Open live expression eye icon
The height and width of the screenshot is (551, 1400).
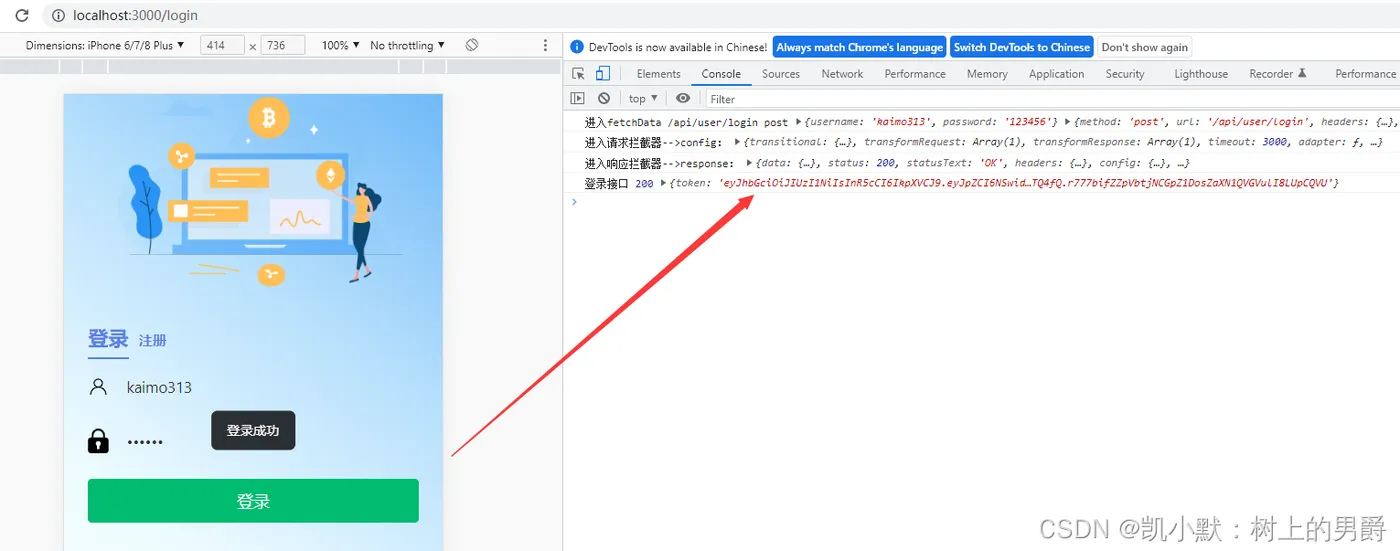[683, 98]
